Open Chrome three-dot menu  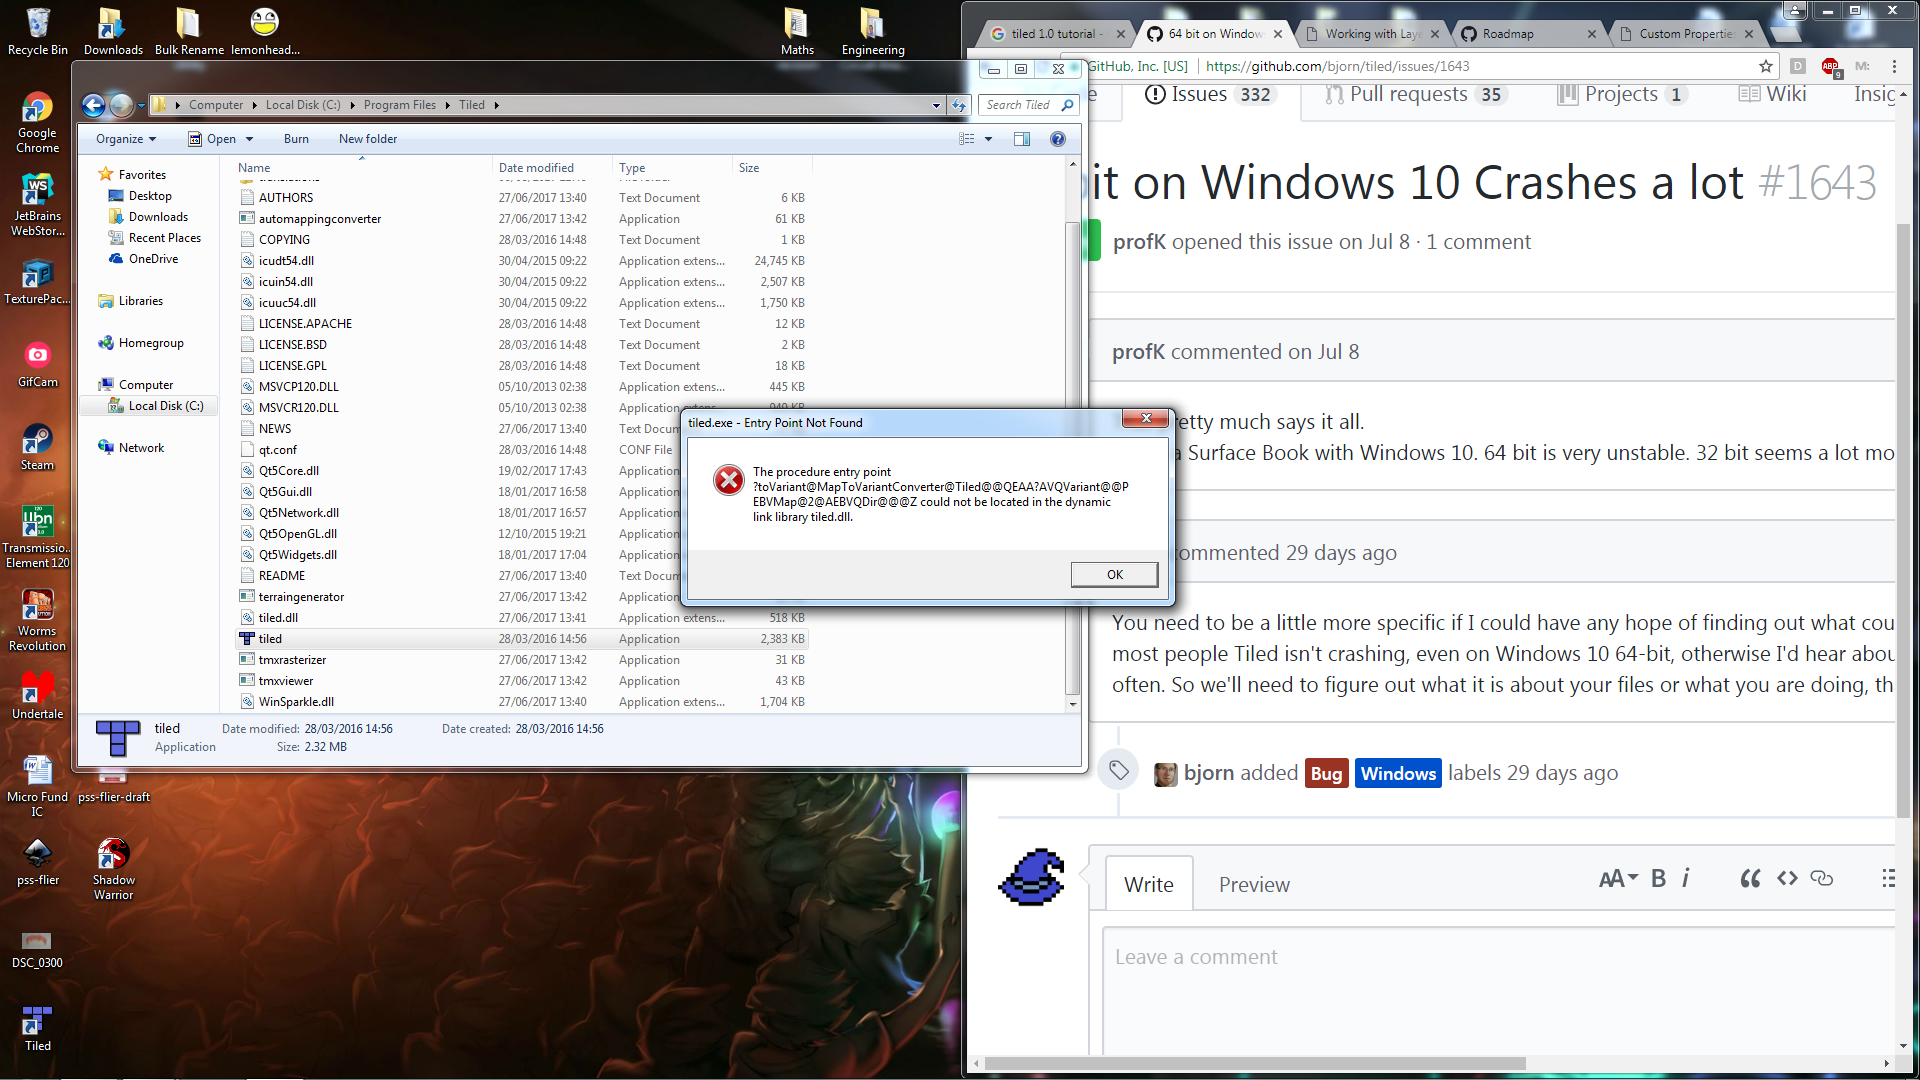point(1894,66)
